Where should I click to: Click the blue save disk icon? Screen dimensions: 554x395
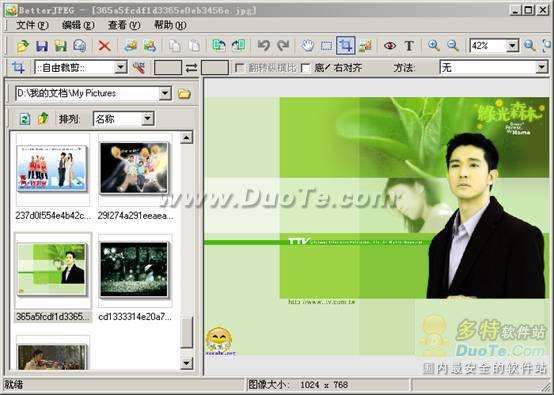[42, 46]
